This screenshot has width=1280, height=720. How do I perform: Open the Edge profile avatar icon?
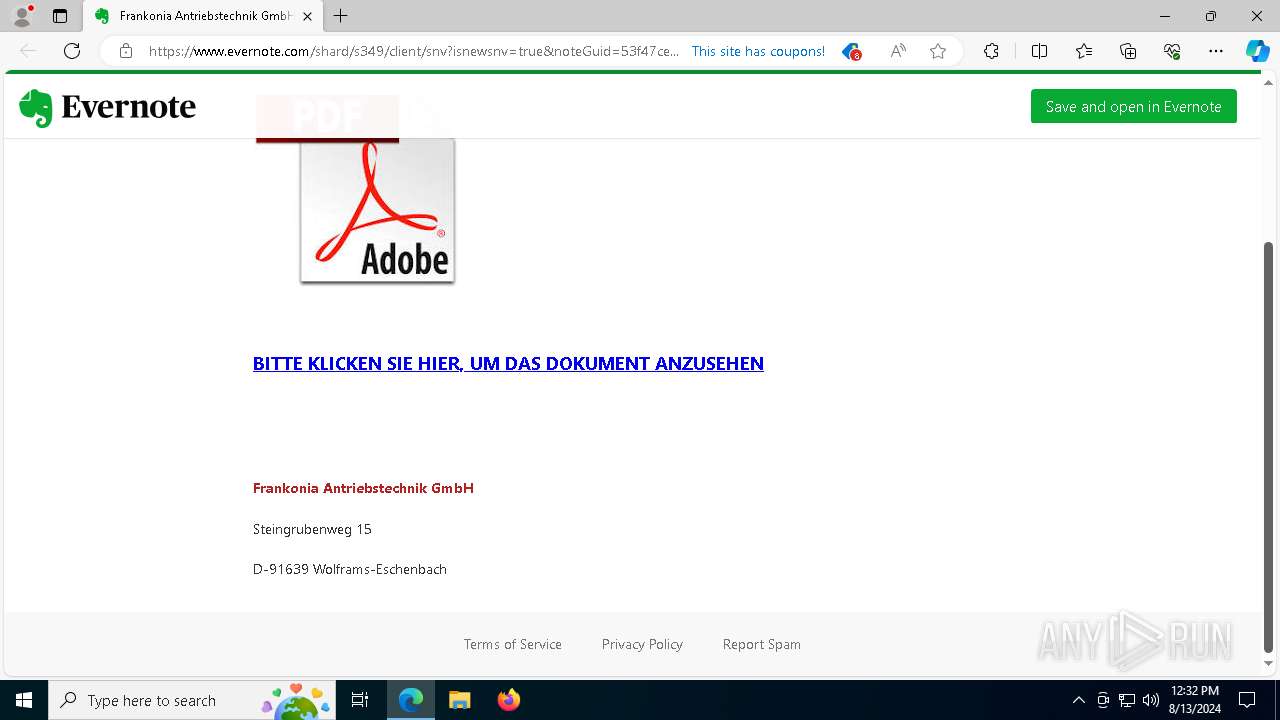pos(22,16)
